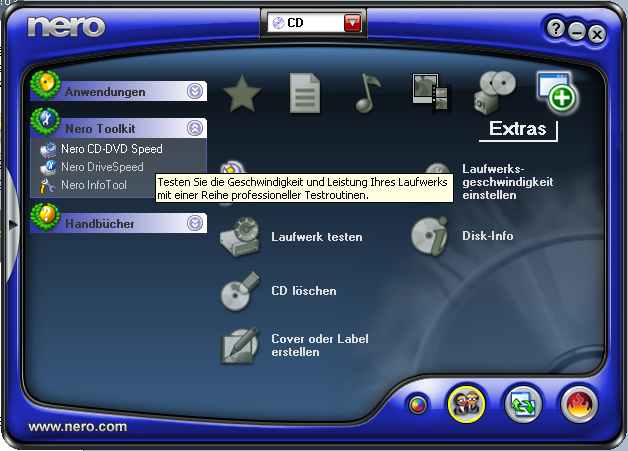
Task: Select the Photo and Video category icon
Action: click(431, 92)
